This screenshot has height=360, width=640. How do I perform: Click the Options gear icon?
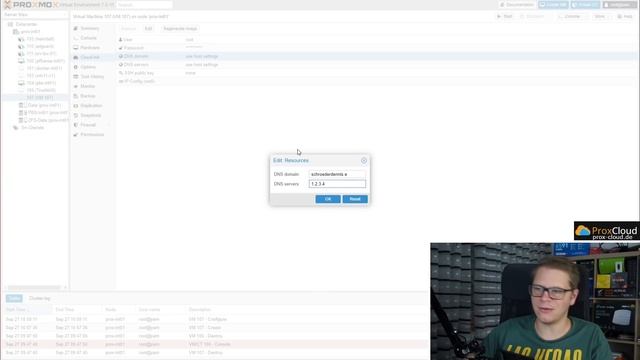click(x=76, y=67)
